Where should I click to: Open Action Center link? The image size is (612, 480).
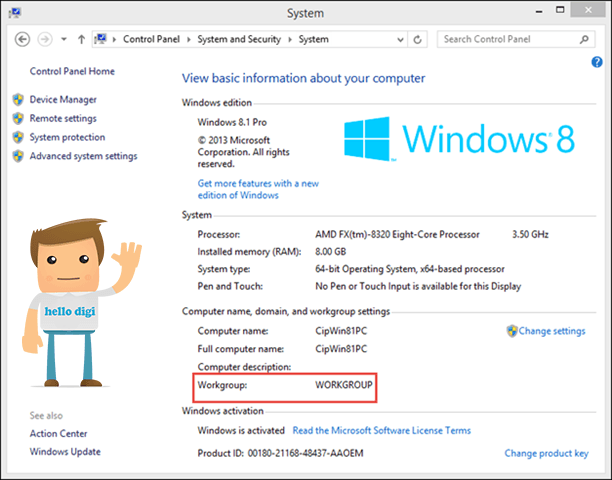pos(59,434)
